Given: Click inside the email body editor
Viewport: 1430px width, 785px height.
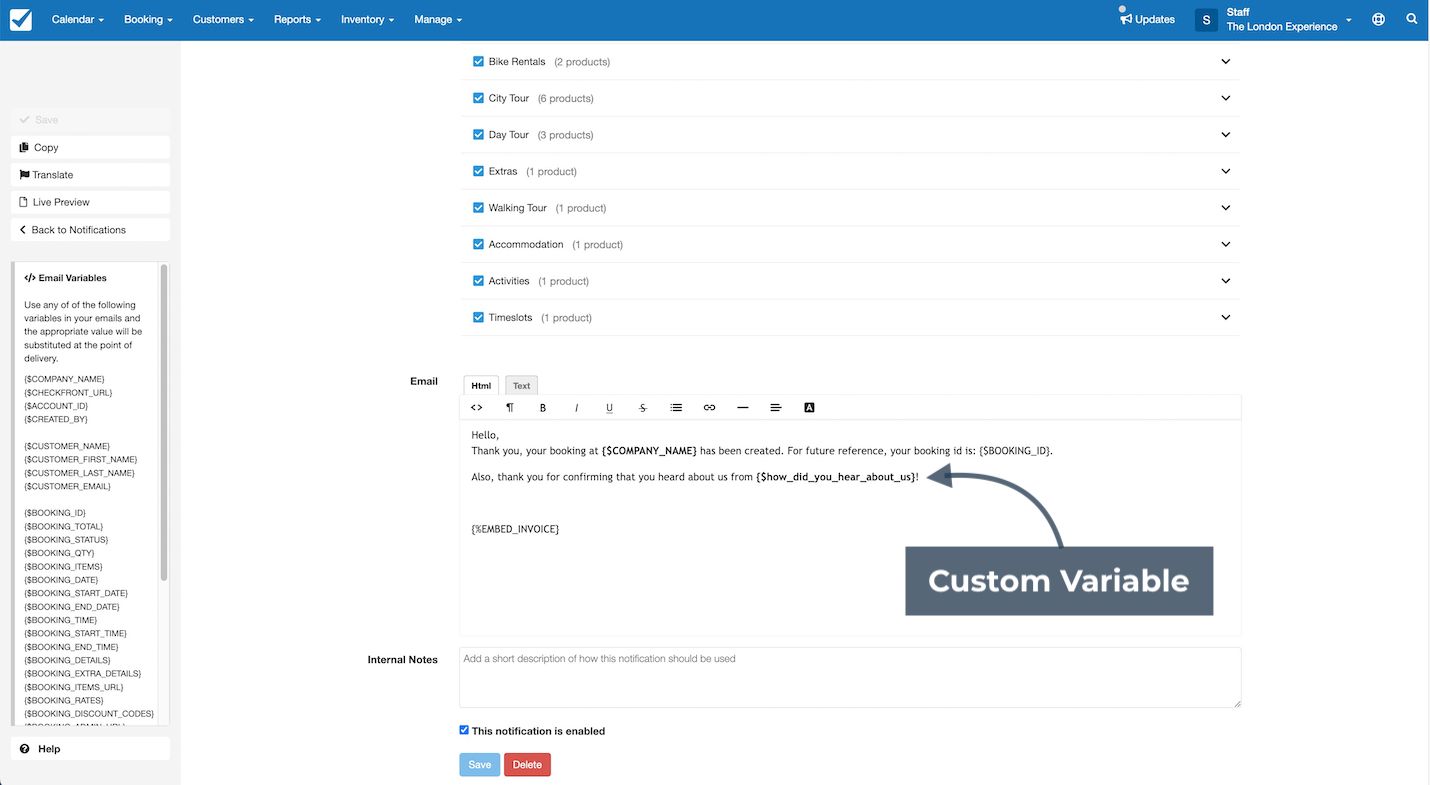Looking at the screenshot, I should 850,528.
